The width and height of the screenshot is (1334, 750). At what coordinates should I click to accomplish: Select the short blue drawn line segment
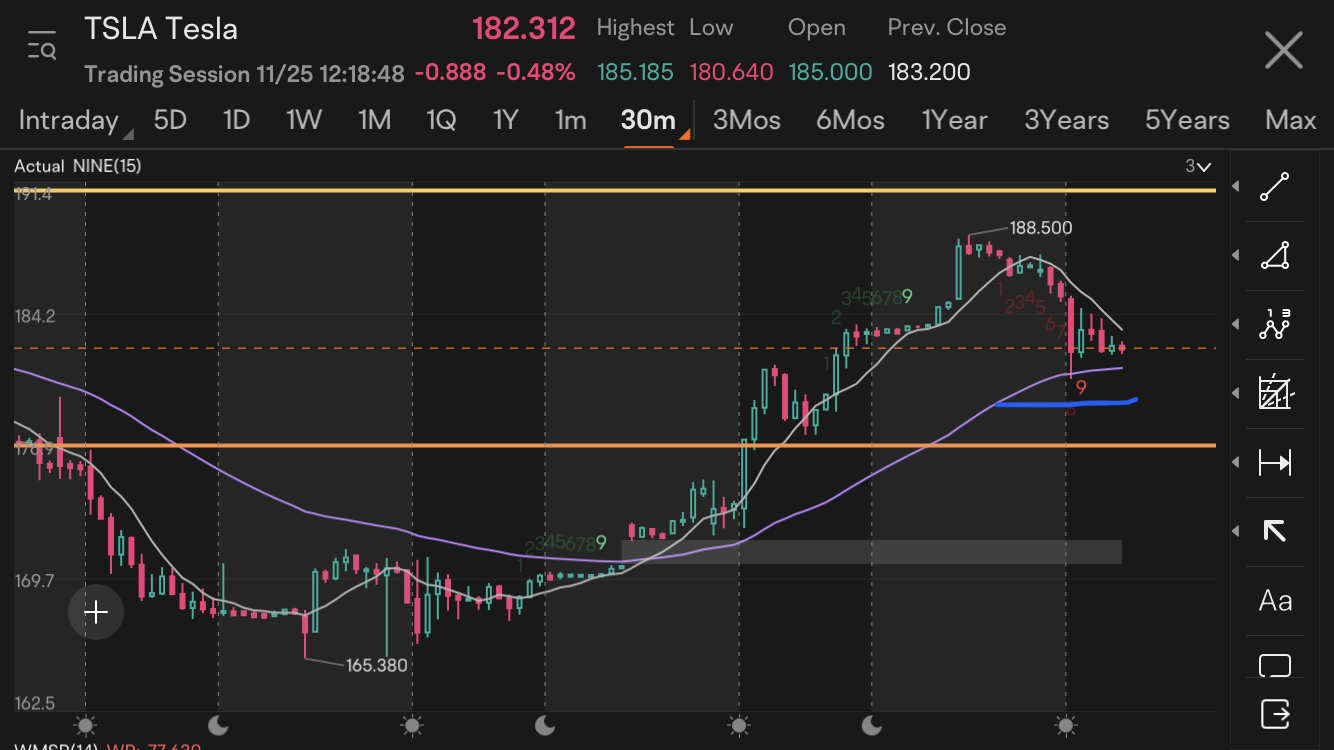click(1066, 404)
